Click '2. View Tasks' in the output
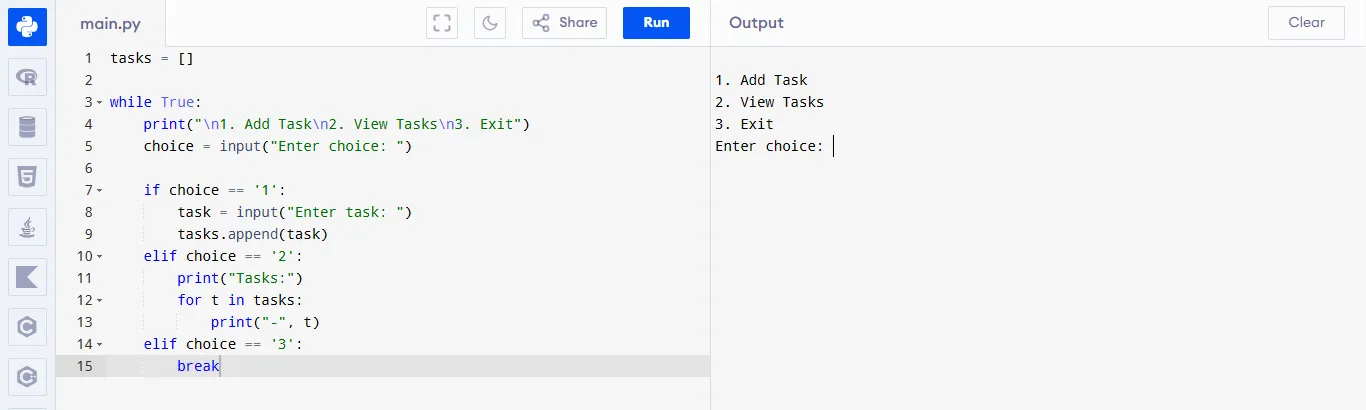The image size is (1366, 410). pos(770,102)
